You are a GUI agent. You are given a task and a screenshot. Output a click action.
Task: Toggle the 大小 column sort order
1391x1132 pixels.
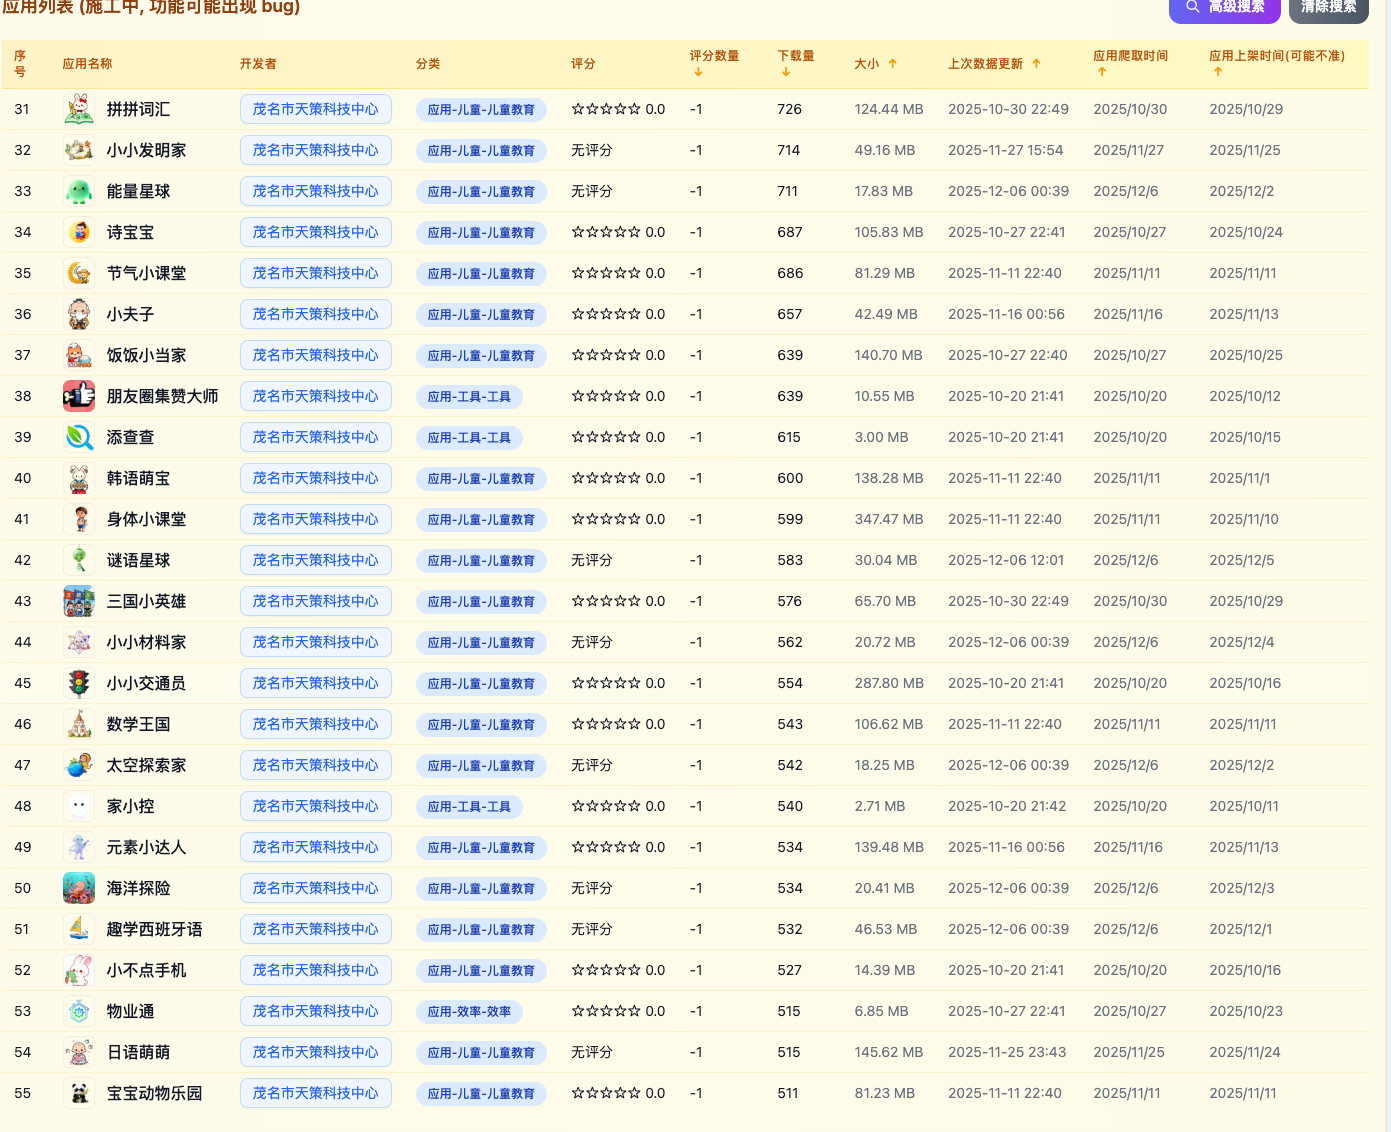[x=894, y=63]
